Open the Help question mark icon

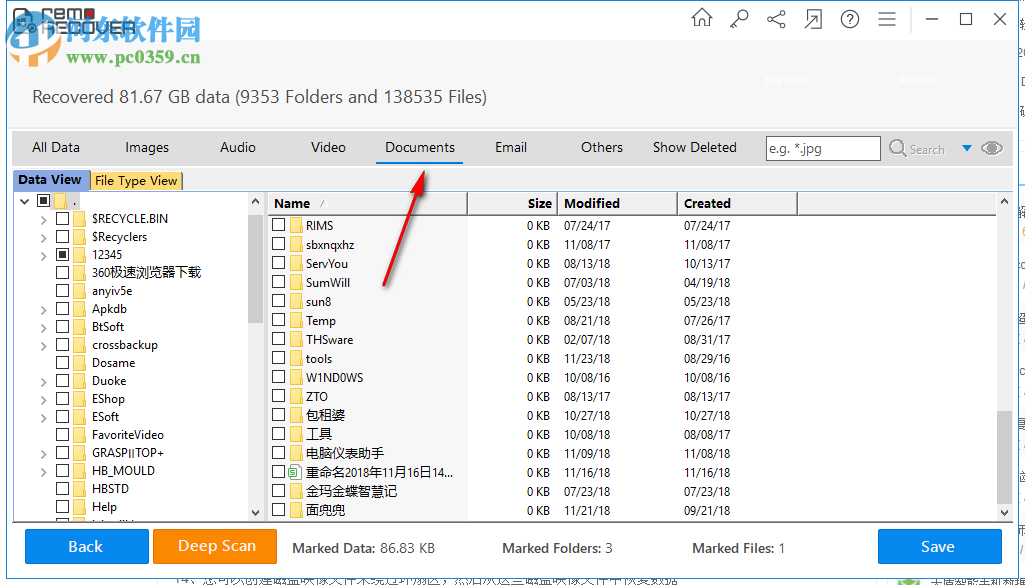pos(849,18)
